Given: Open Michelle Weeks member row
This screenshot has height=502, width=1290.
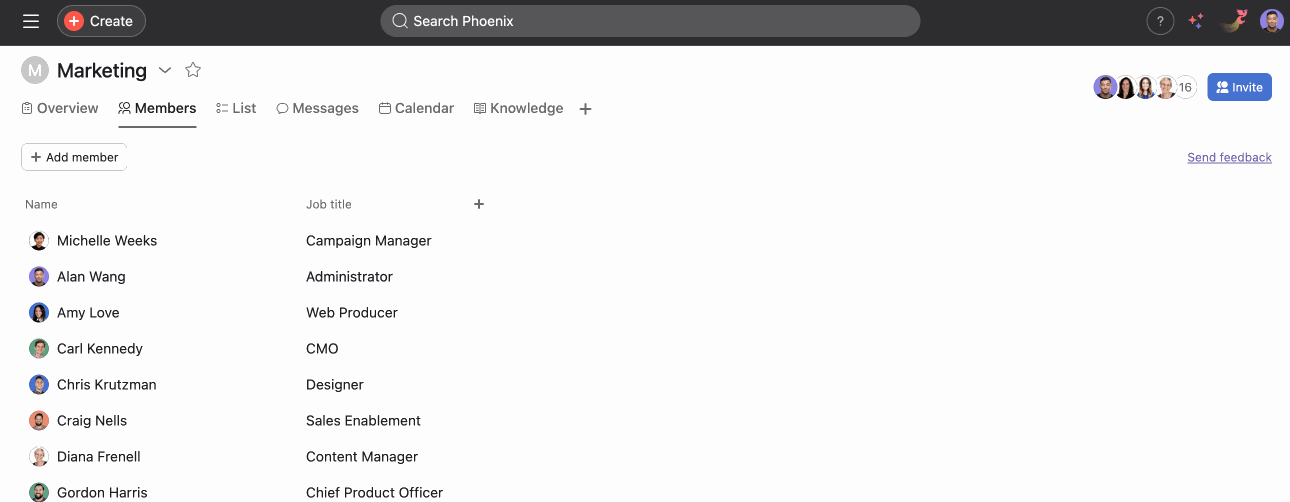Looking at the screenshot, I should click(107, 240).
